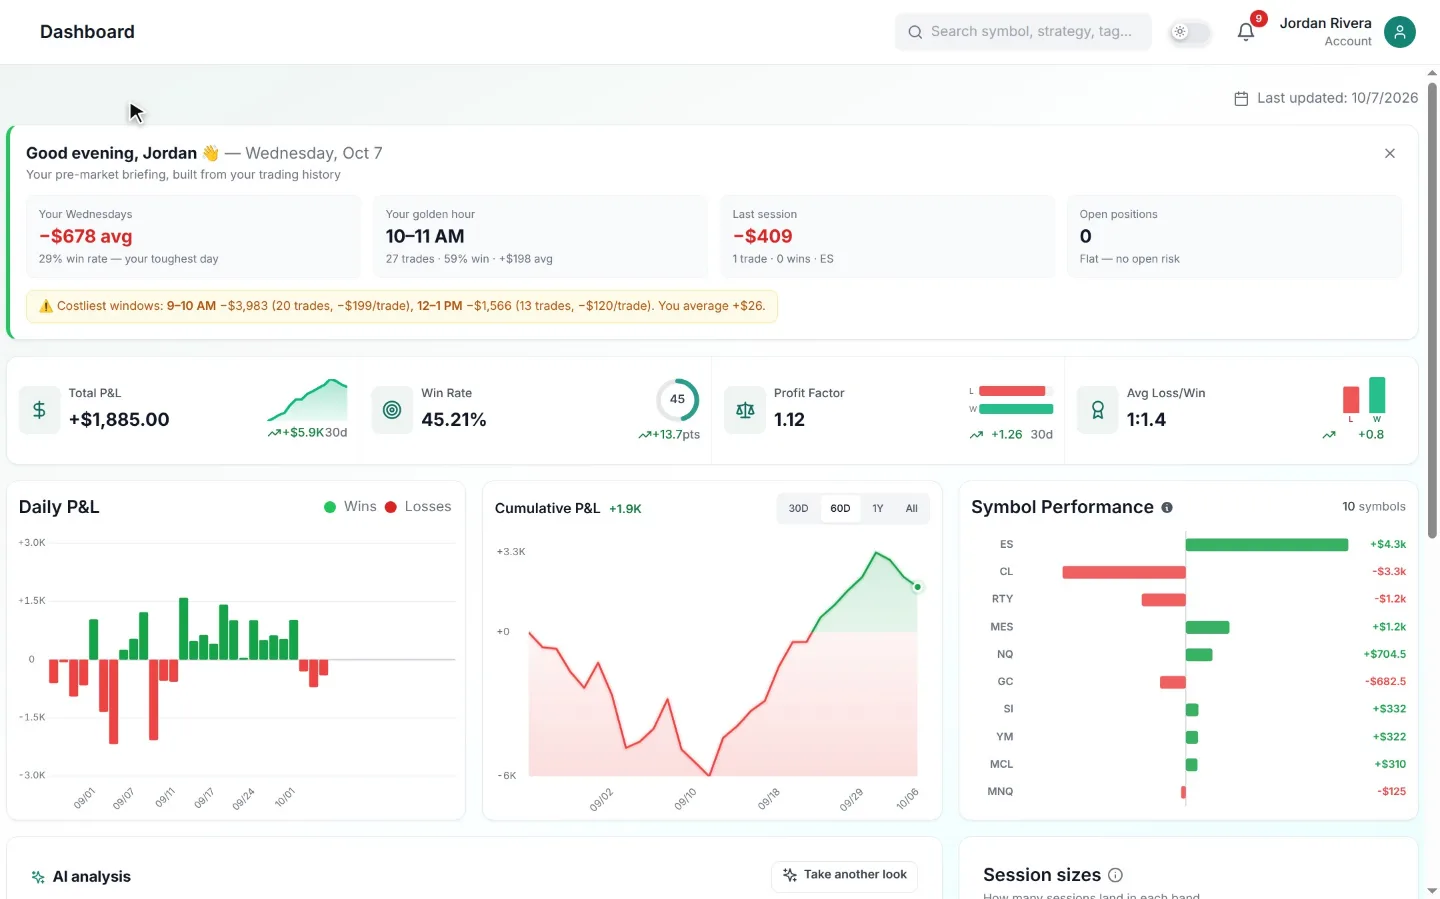1440x899 pixels.
Task: Click the 10 symbols count label
Action: [1374, 507]
